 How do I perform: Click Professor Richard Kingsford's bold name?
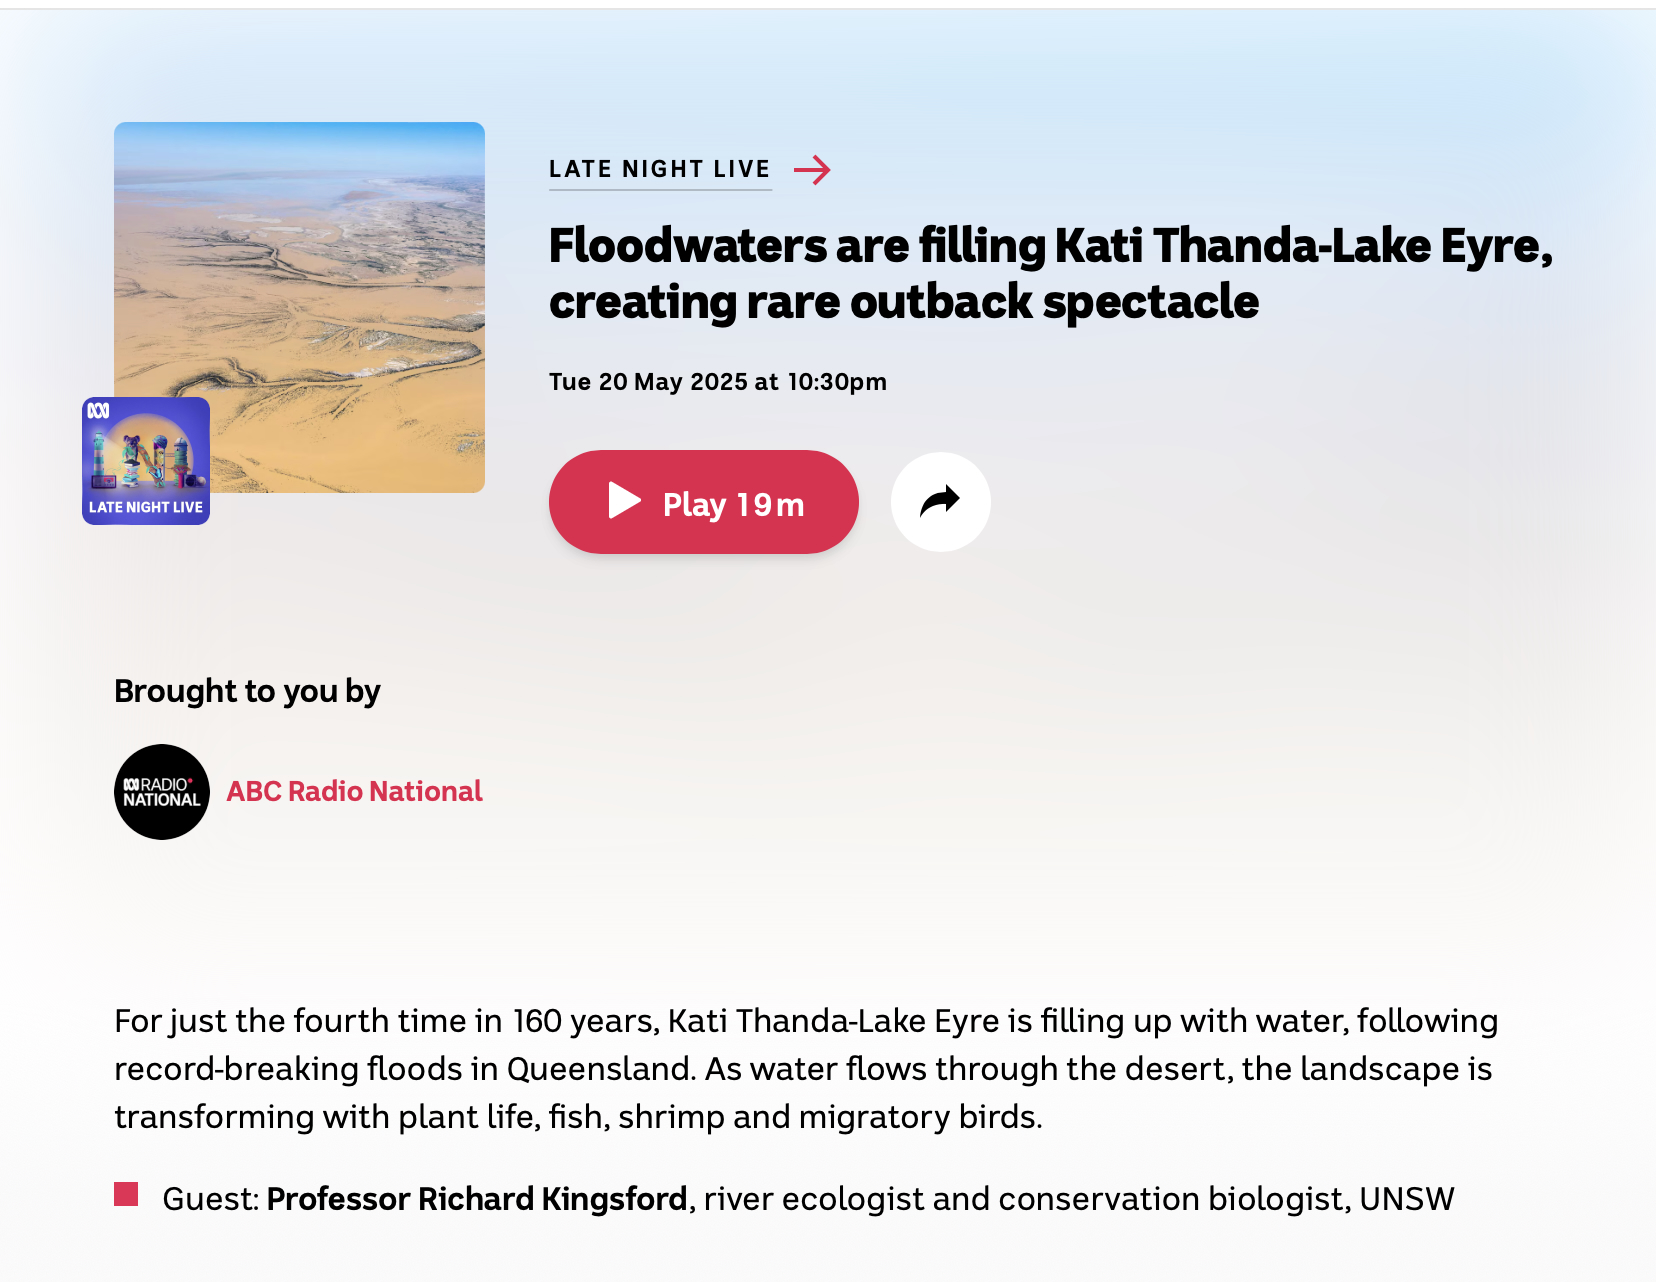[x=477, y=1198]
